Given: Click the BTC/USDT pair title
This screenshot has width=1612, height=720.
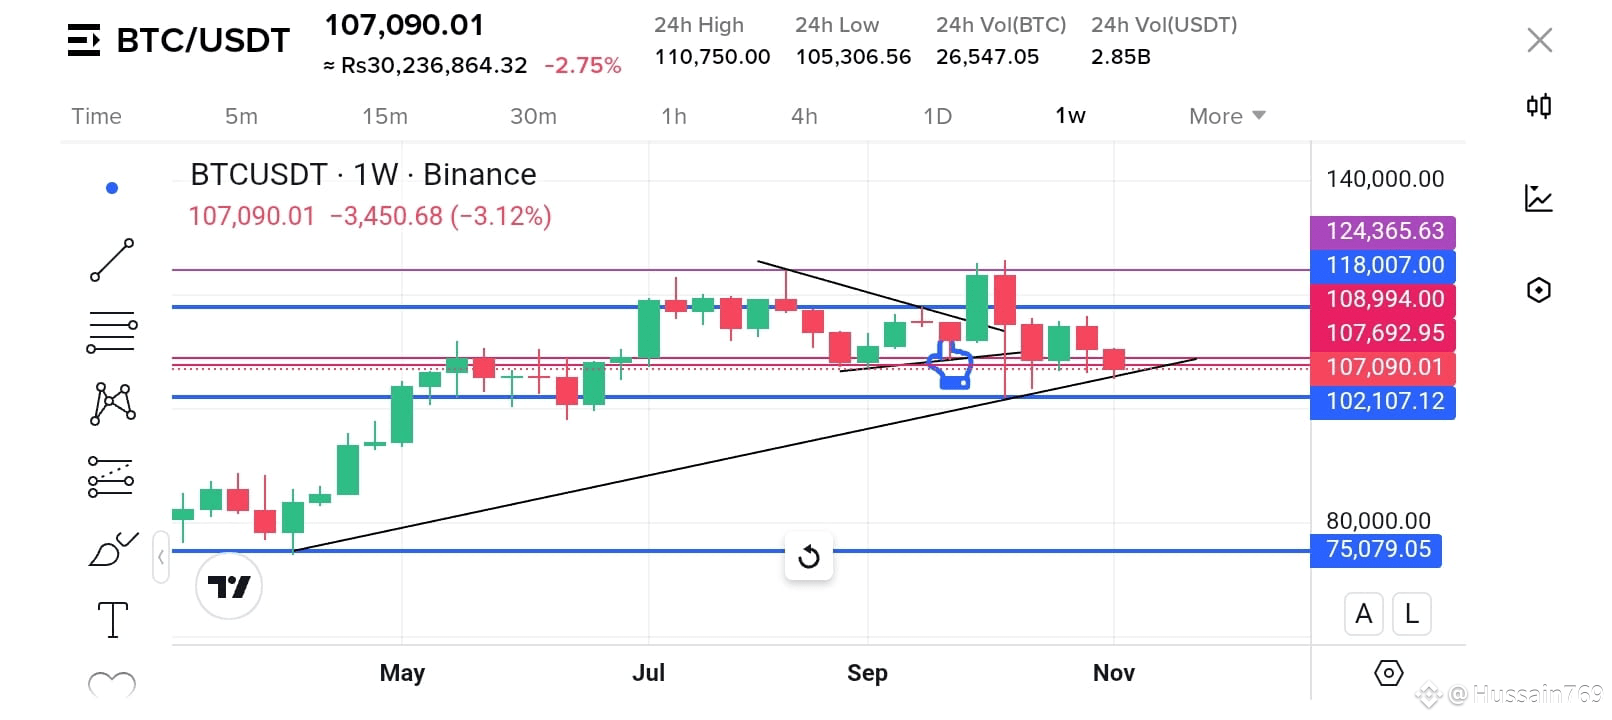Looking at the screenshot, I should [x=203, y=40].
